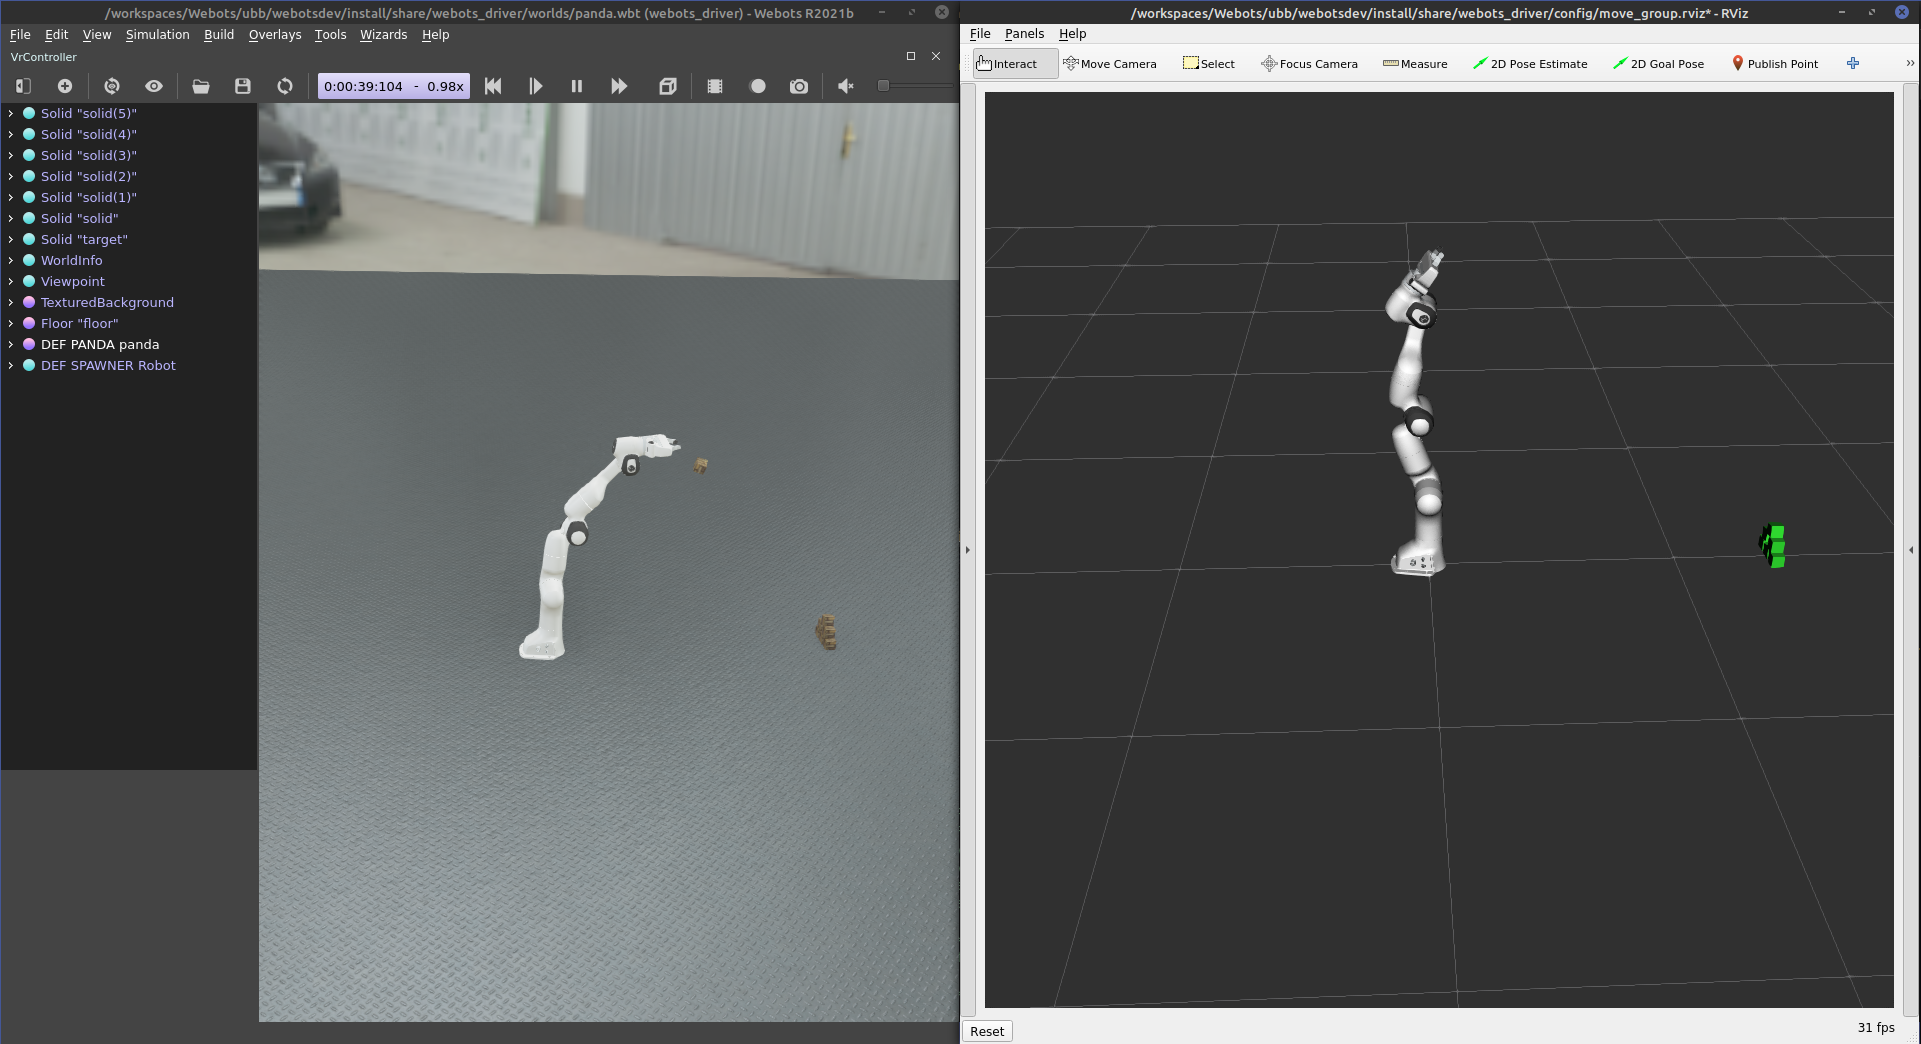Screen dimensions: 1921x1044
Task: Toggle the scene tree side panel
Action: click(24, 86)
